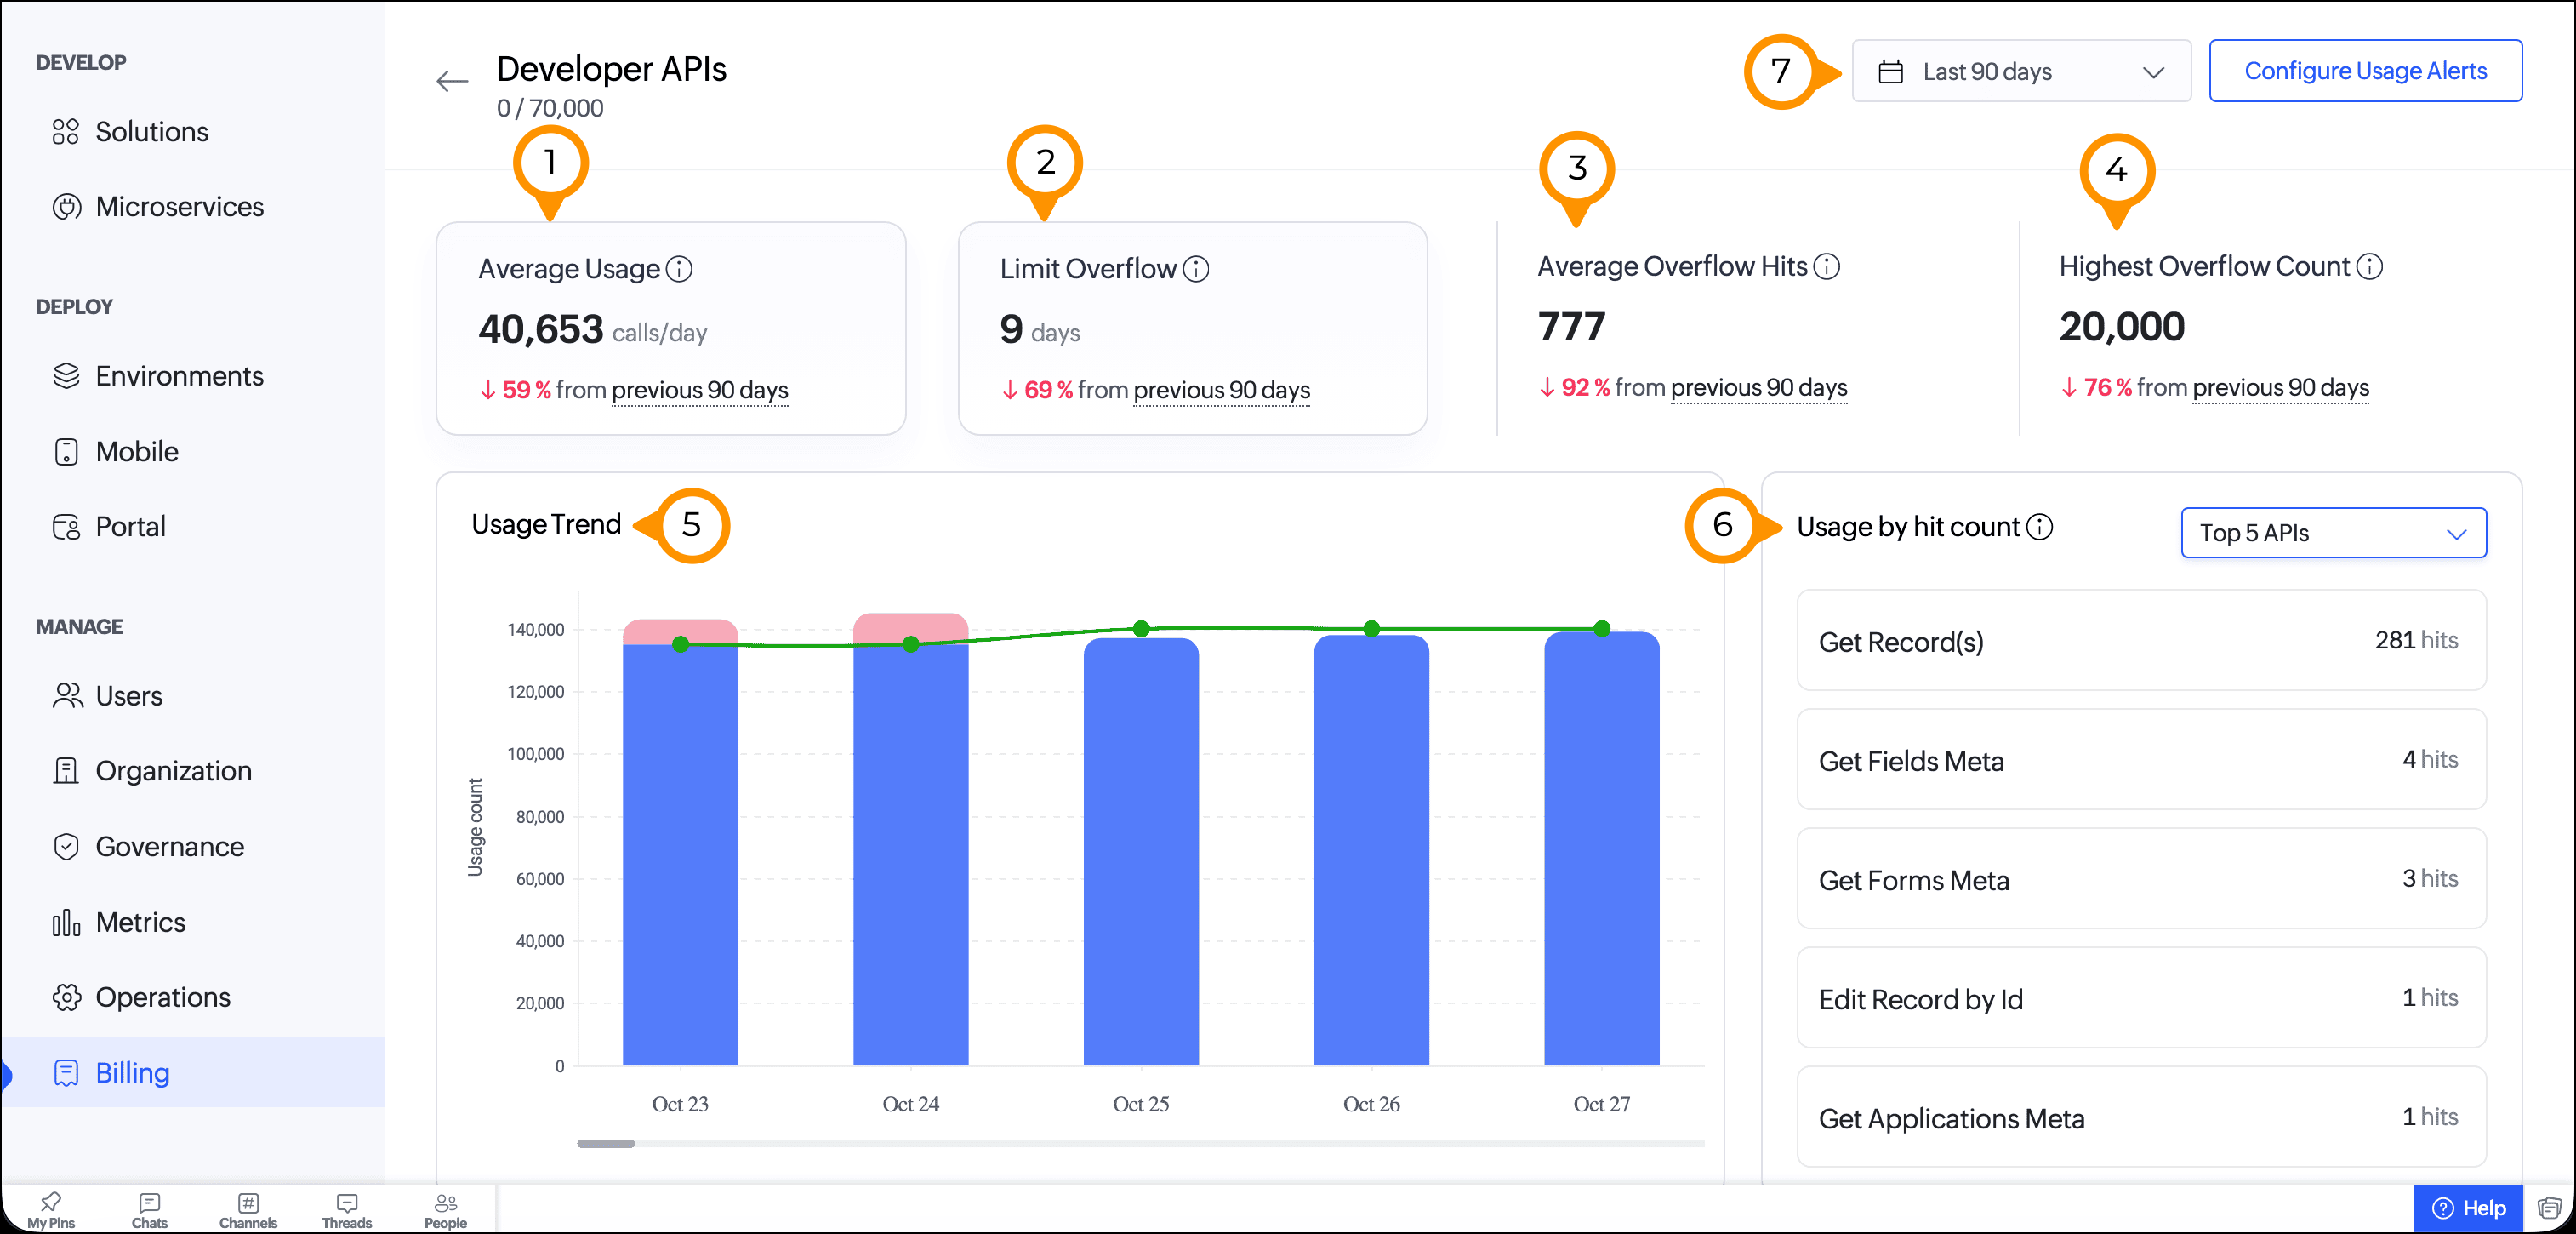Viewport: 2576px width, 1234px height.
Task: Open the Channels icon in bottom bar
Action: point(248,1208)
